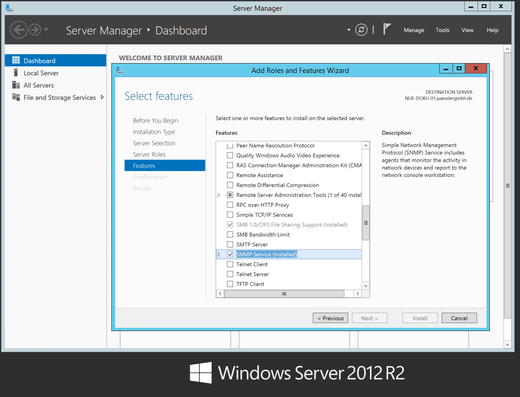Click the back navigation arrow icon
The height and width of the screenshot is (397, 520).
19,30
